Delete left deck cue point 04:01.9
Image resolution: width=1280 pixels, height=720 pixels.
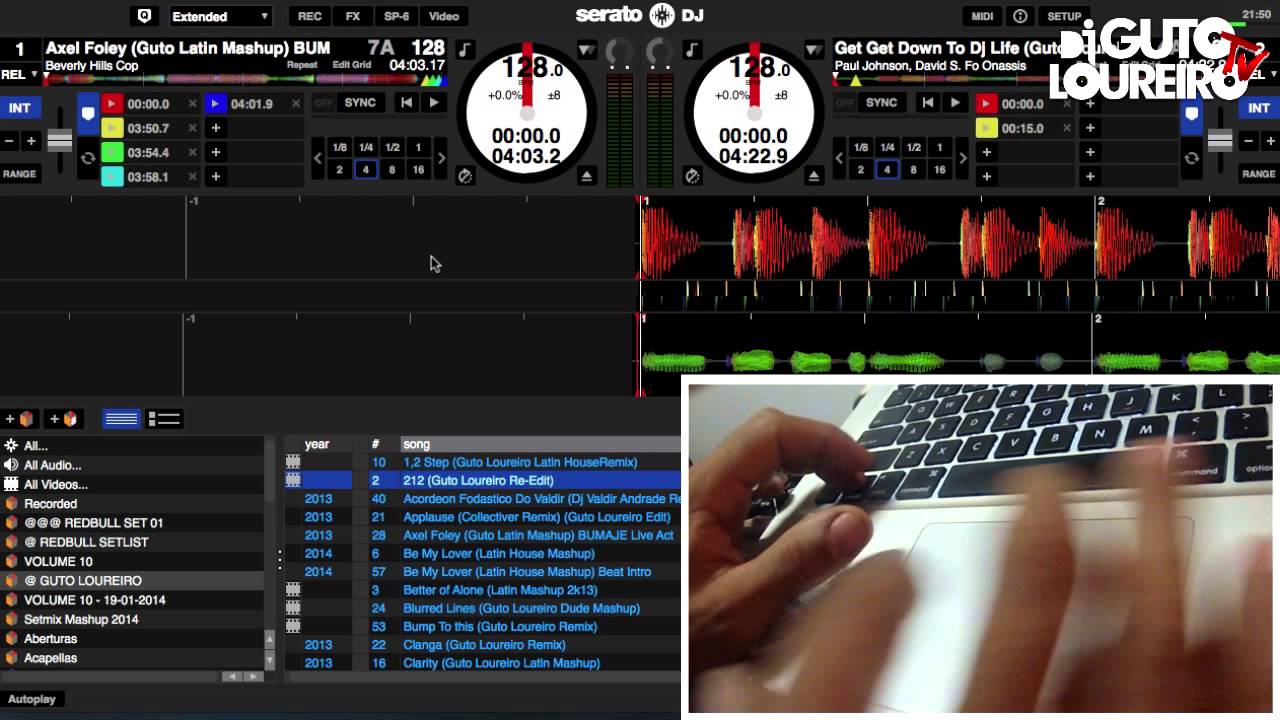(296, 104)
